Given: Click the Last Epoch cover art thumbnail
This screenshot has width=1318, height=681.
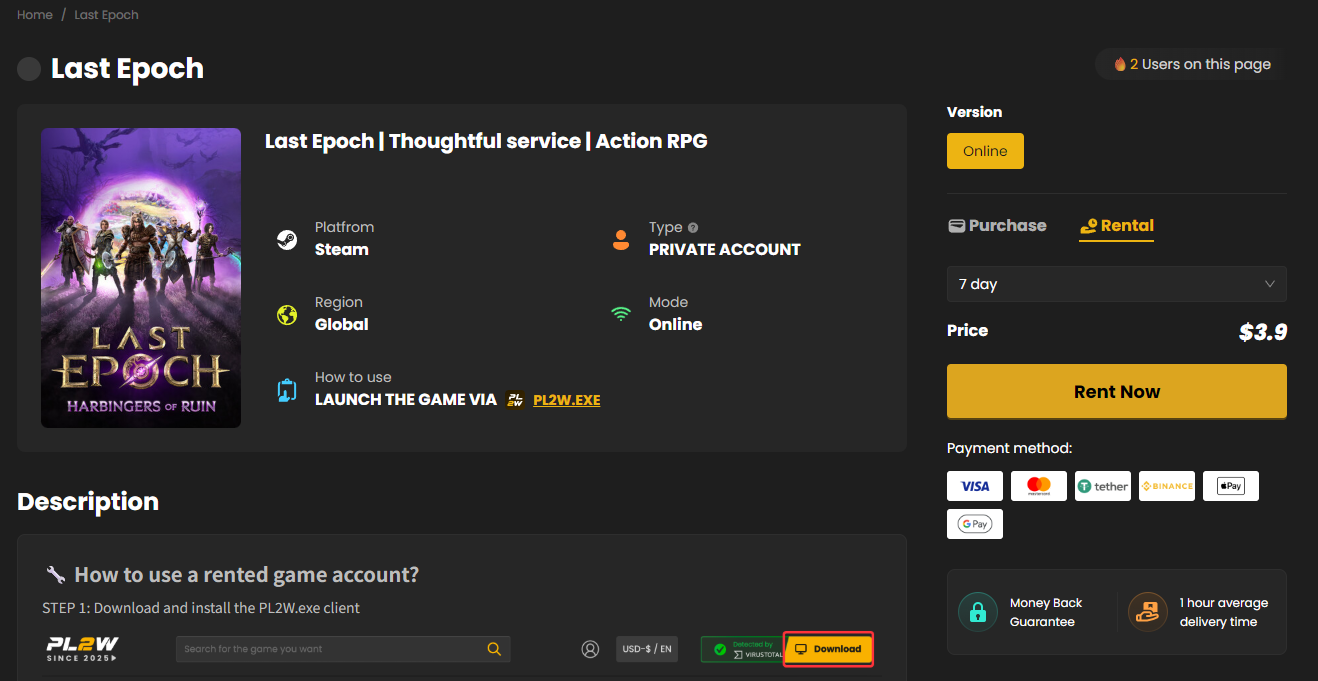Looking at the screenshot, I should pos(141,278).
